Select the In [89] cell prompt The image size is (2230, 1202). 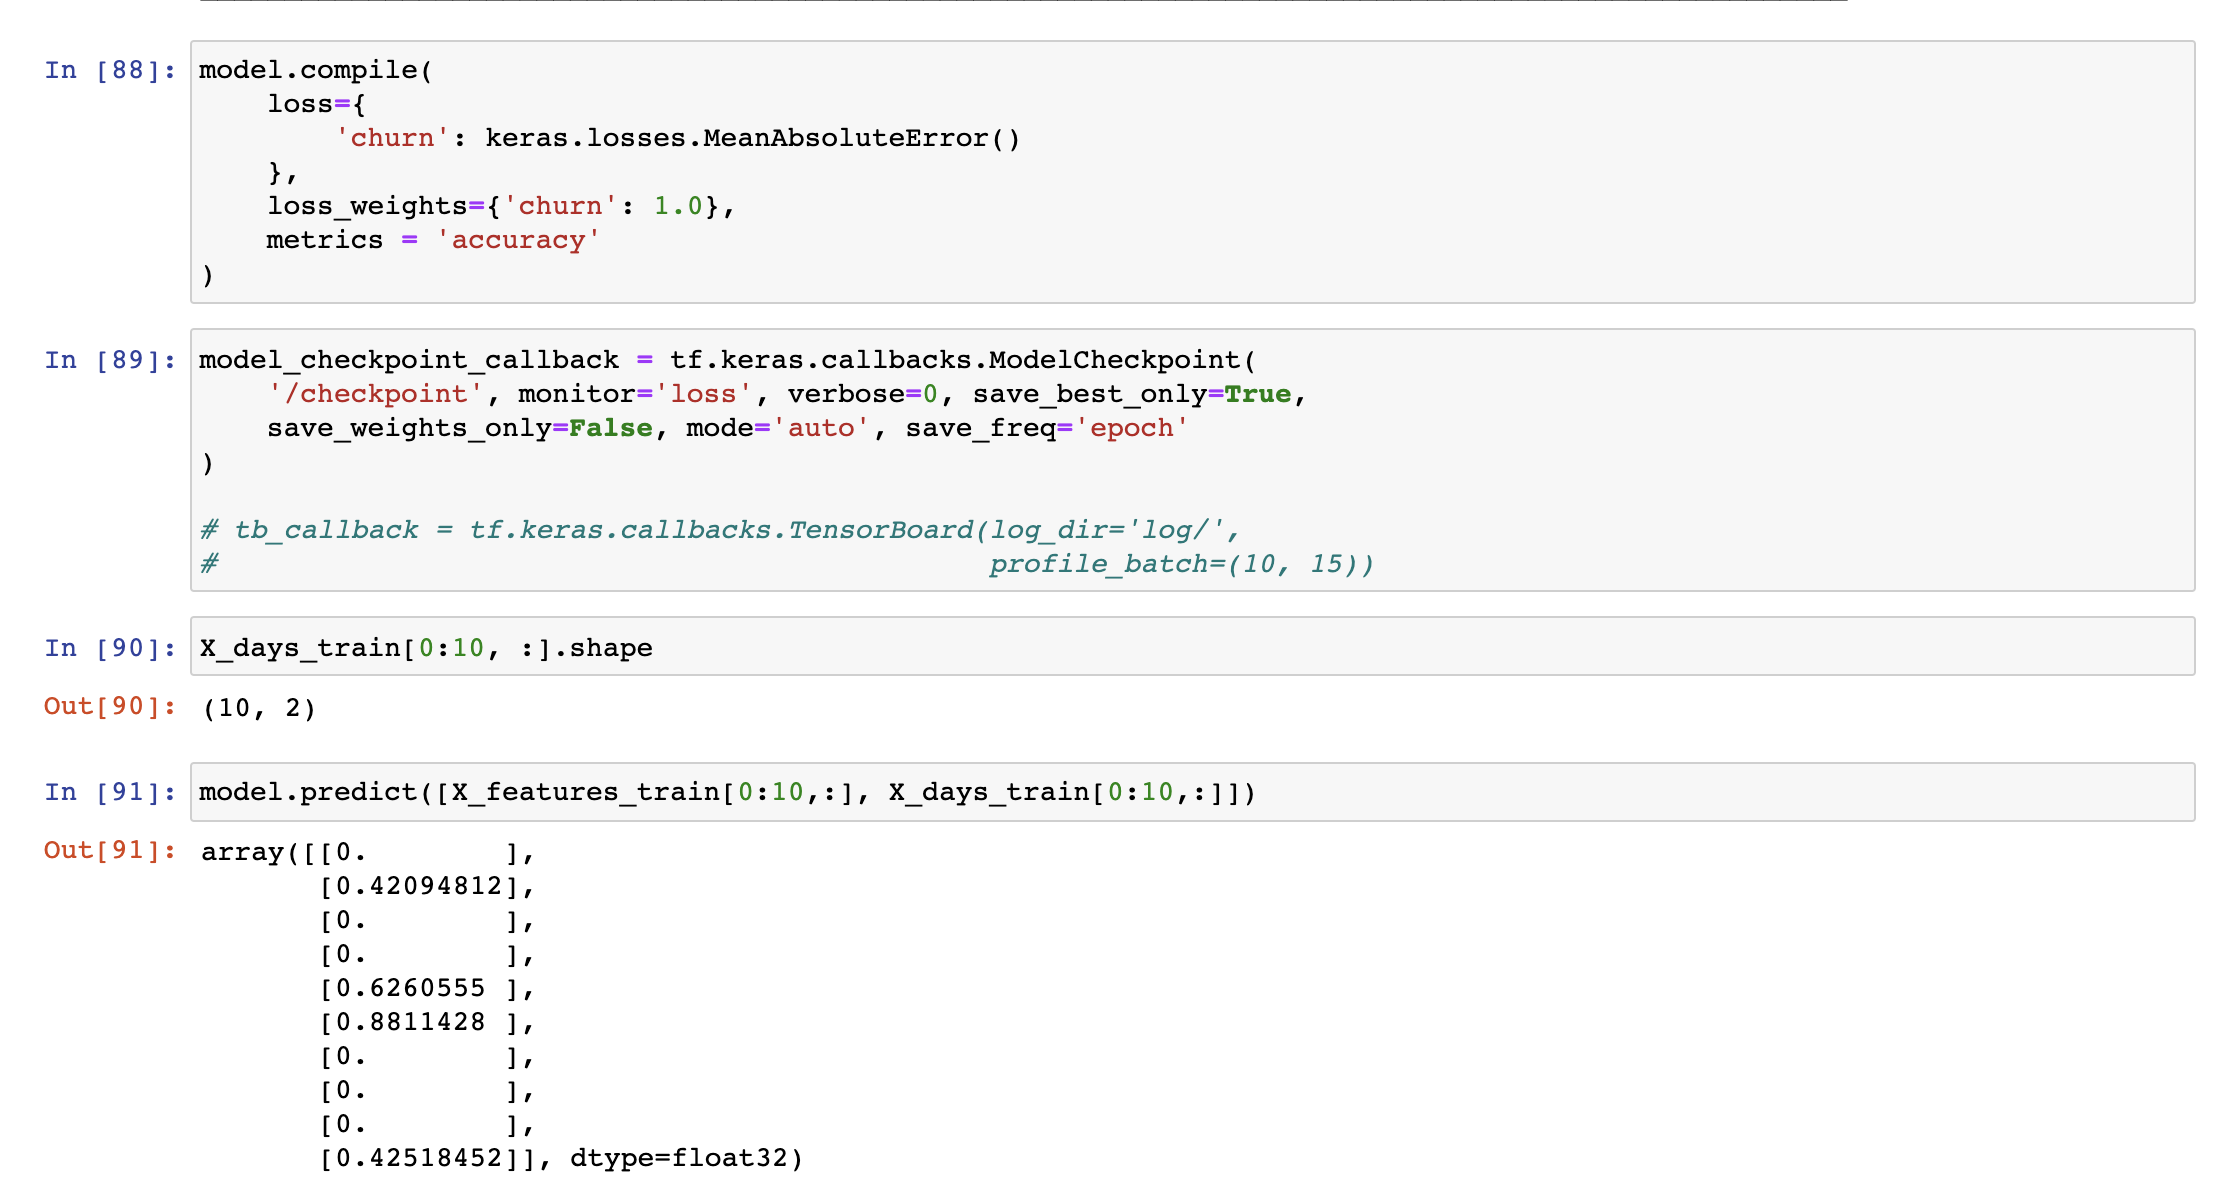click(x=110, y=360)
